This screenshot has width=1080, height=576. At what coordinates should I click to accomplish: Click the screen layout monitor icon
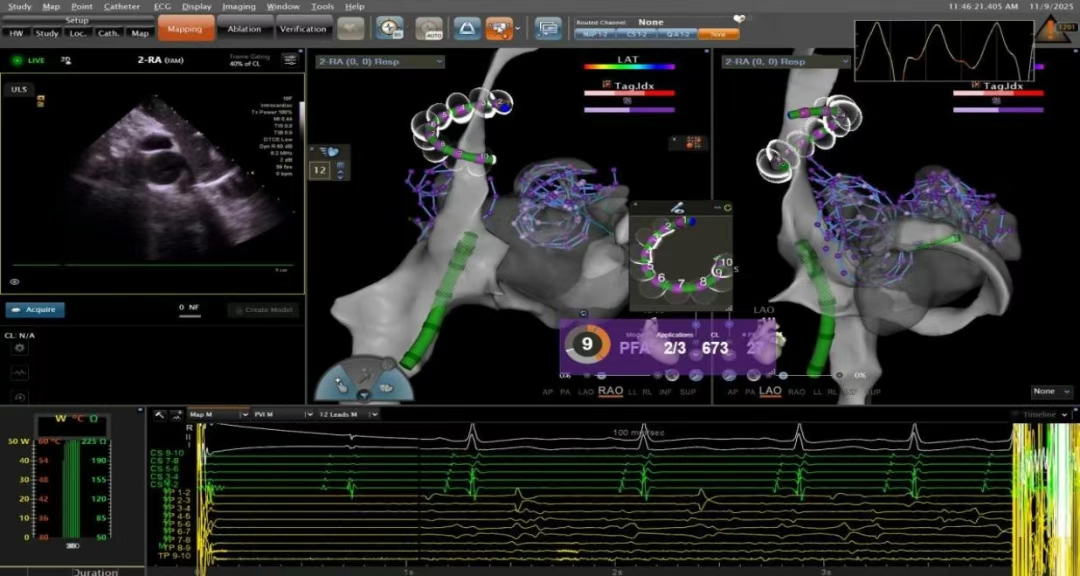point(547,30)
